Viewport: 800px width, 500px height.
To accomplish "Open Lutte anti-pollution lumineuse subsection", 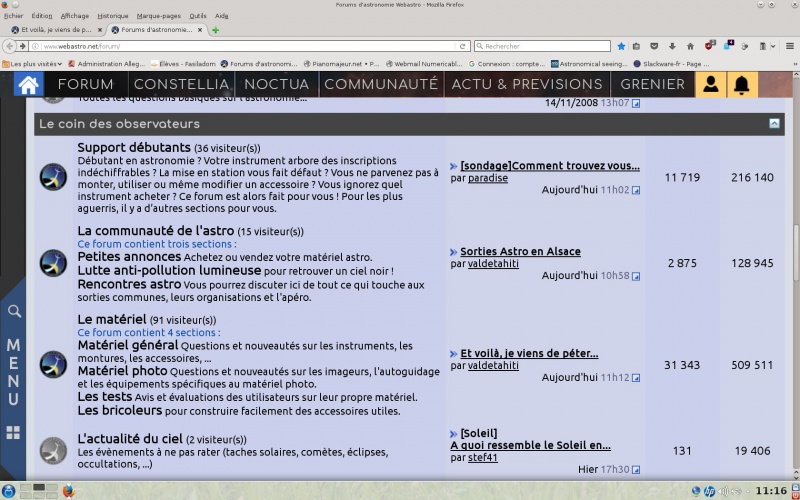I will click(x=169, y=270).
